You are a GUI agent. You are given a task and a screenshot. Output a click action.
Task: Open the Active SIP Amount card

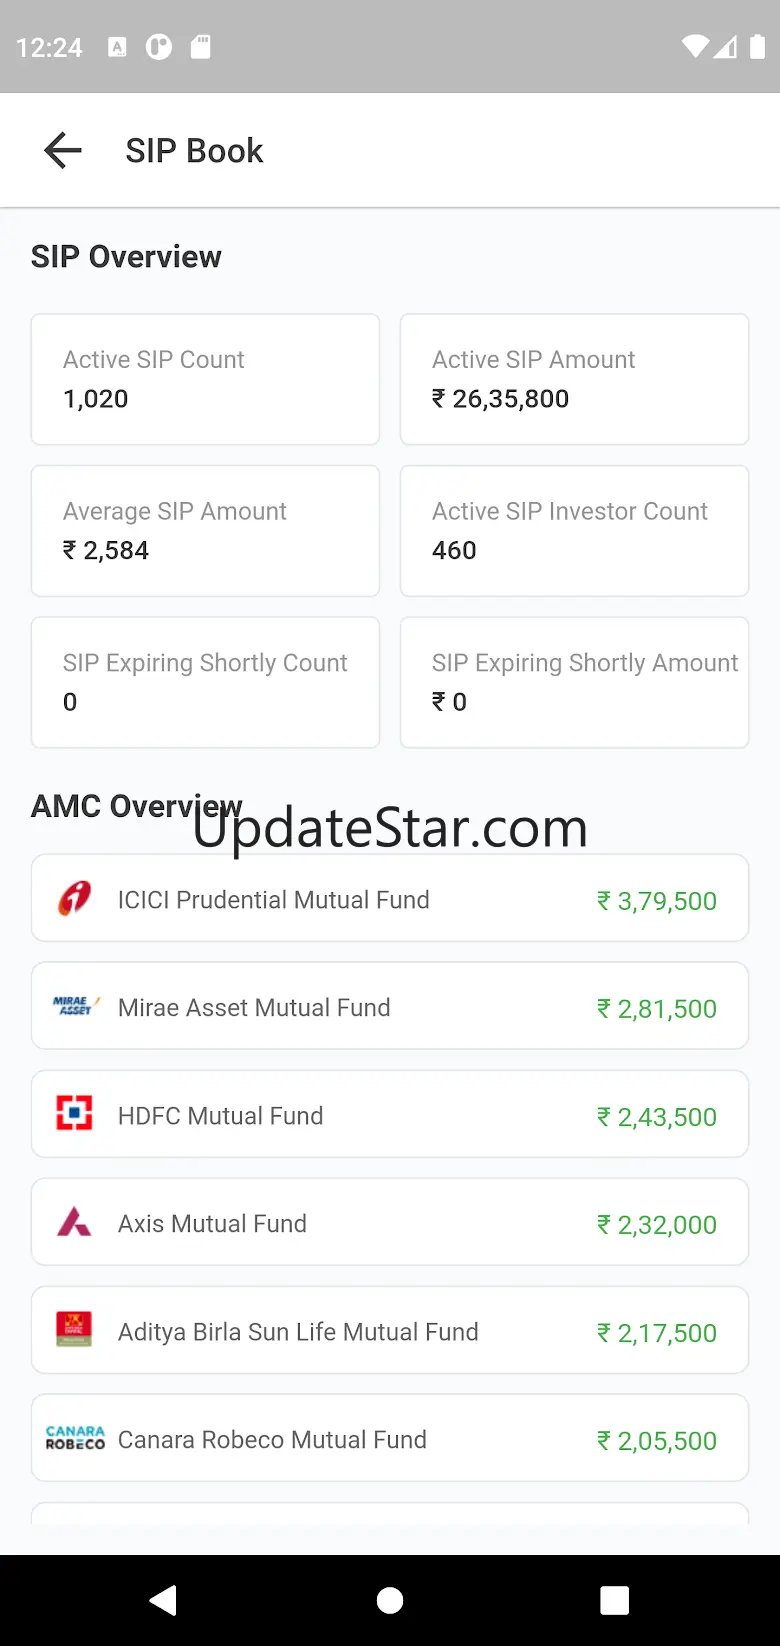click(x=574, y=379)
